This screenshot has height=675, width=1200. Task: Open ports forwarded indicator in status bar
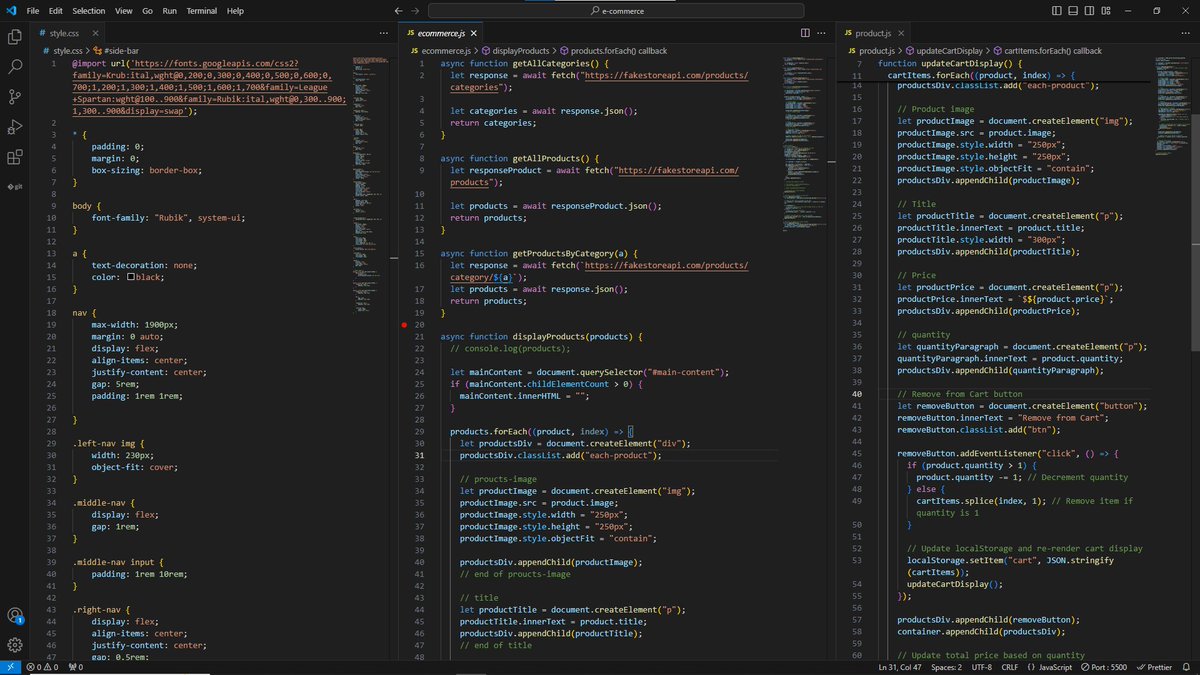(75, 667)
